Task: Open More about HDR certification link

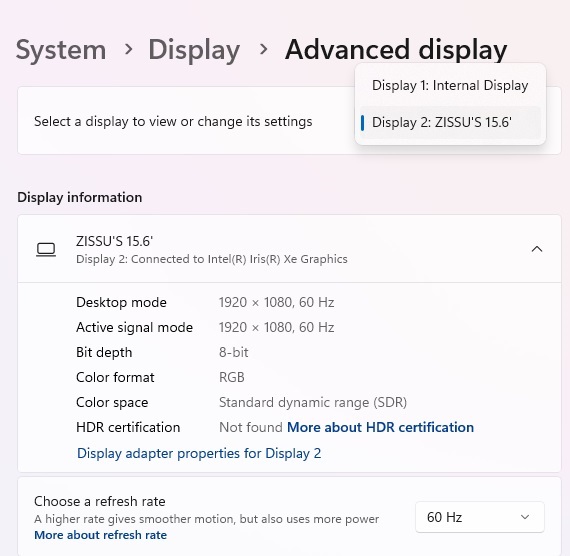Action: [380, 427]
